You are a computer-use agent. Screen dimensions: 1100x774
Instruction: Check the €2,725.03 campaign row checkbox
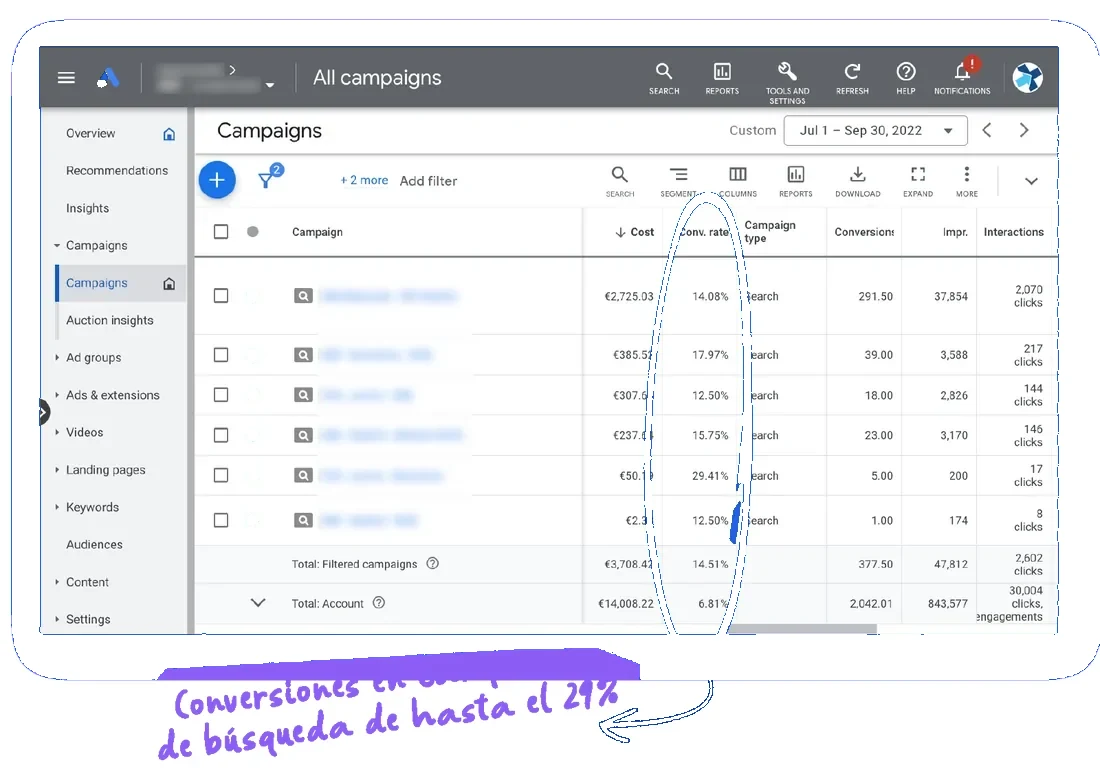pyautogui.click(x=221, y=295)
